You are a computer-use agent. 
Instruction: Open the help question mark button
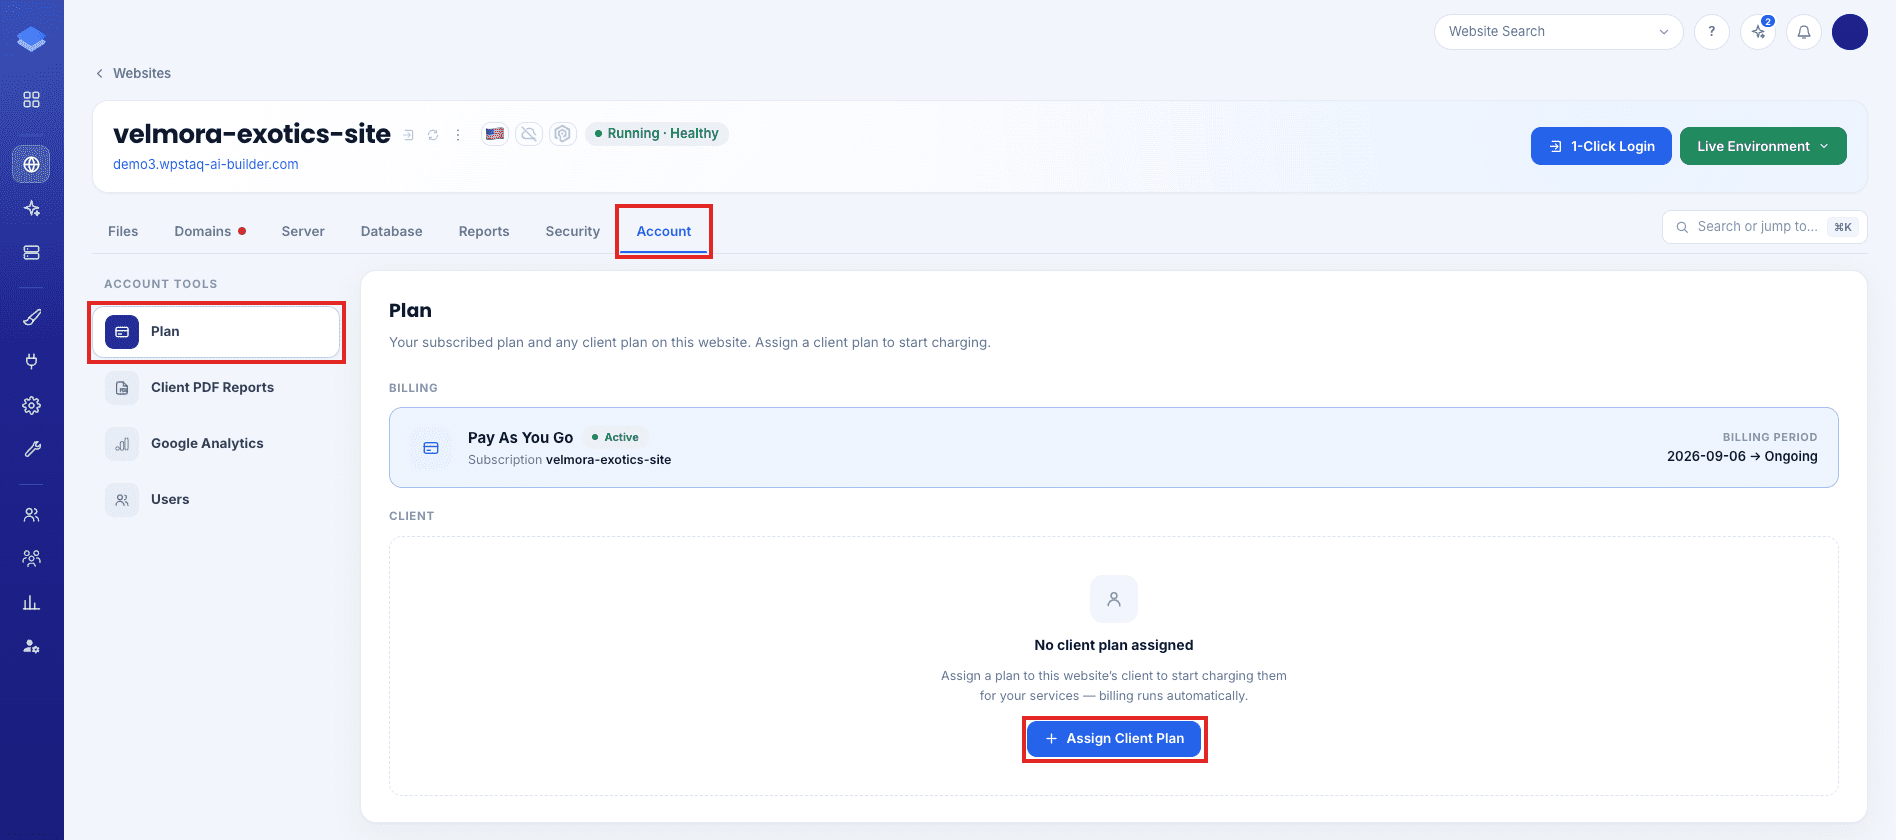[1712, 32]
